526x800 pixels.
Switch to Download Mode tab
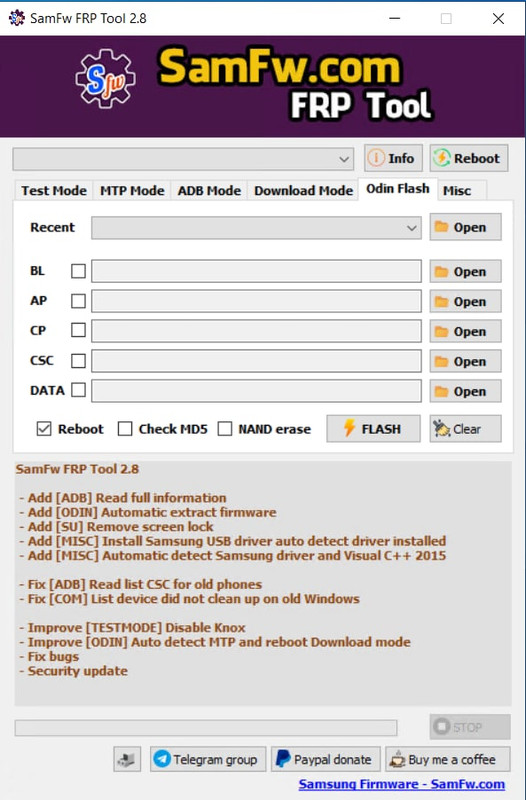click(304, 191)
